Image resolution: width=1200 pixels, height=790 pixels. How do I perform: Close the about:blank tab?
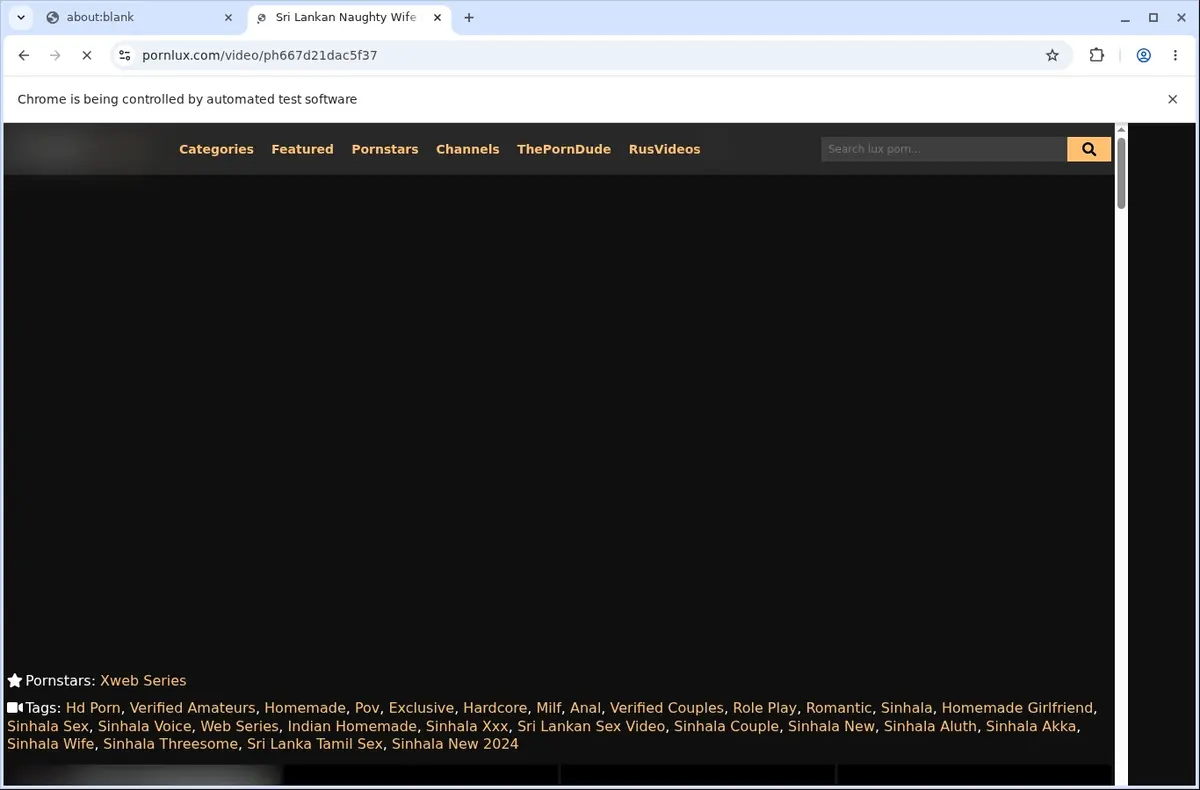click(228, 17)
